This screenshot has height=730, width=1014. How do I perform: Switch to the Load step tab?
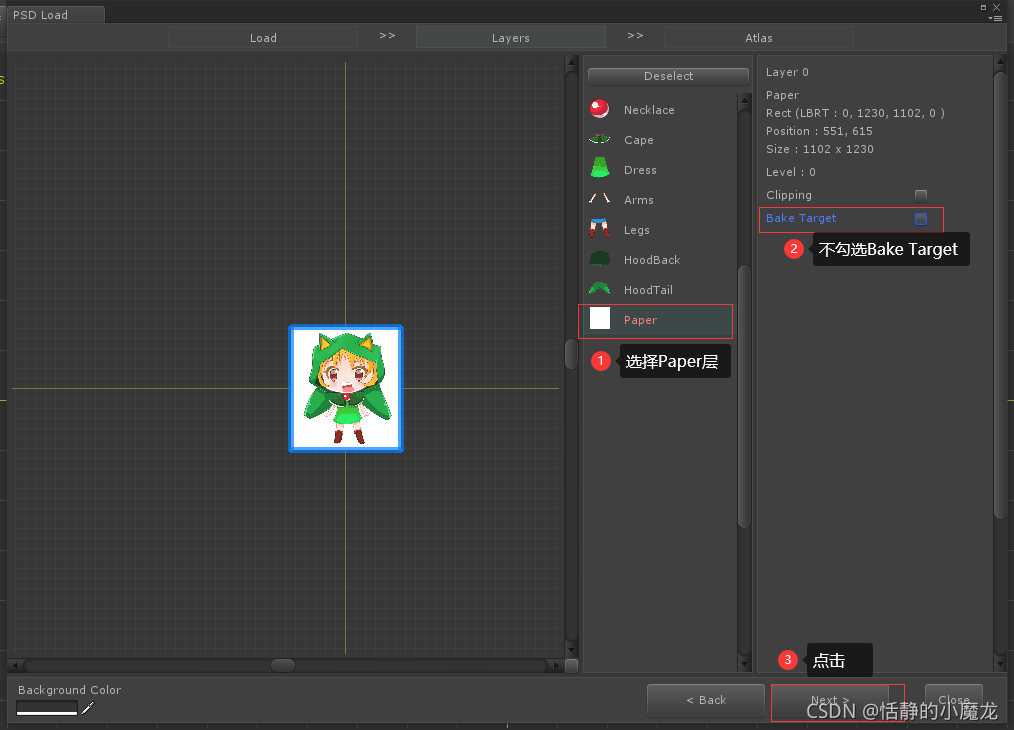tap(263, 38)
